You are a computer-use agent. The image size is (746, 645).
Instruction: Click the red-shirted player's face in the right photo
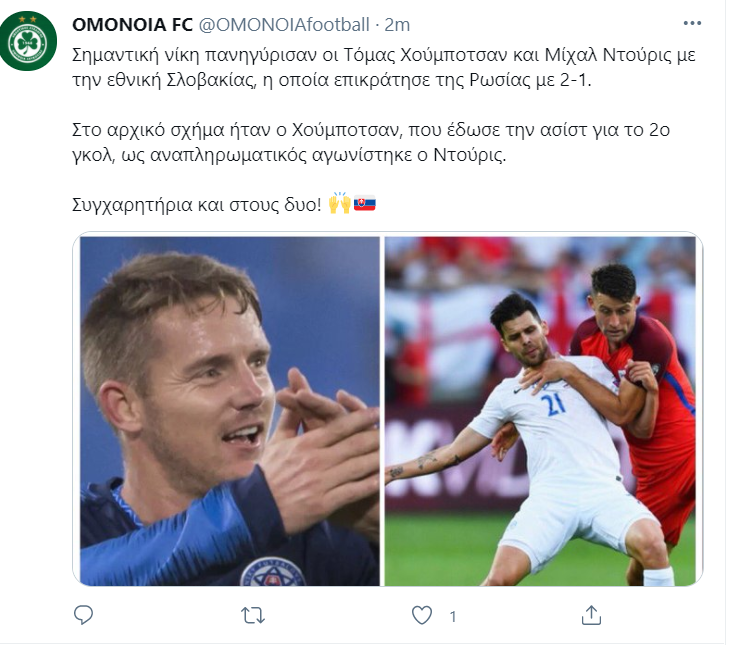[614, 316]
